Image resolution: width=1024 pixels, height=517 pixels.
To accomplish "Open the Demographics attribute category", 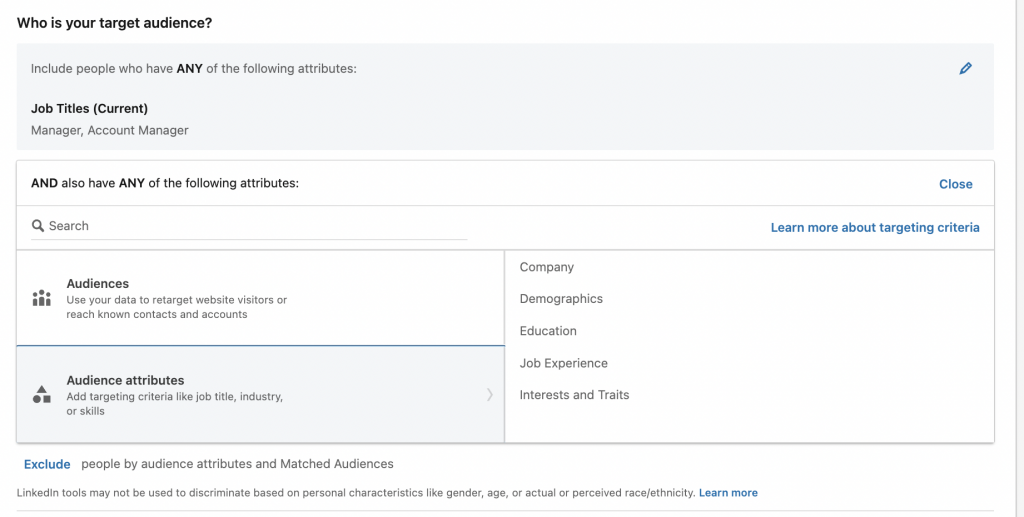I will [561, 299].
